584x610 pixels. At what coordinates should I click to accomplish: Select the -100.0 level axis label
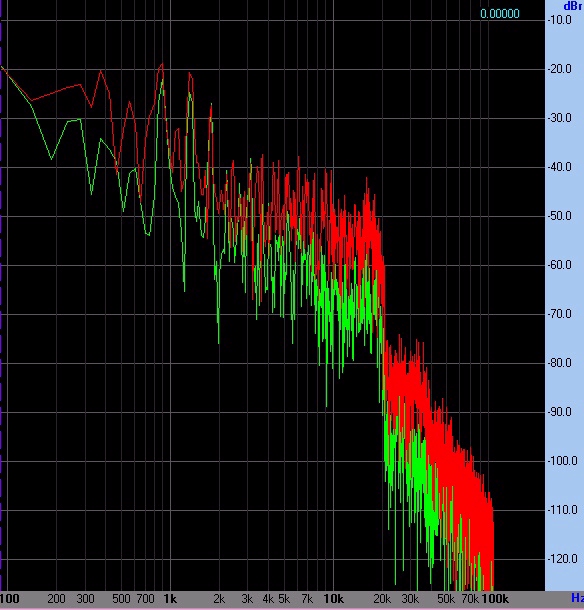(x=562, y=461)
